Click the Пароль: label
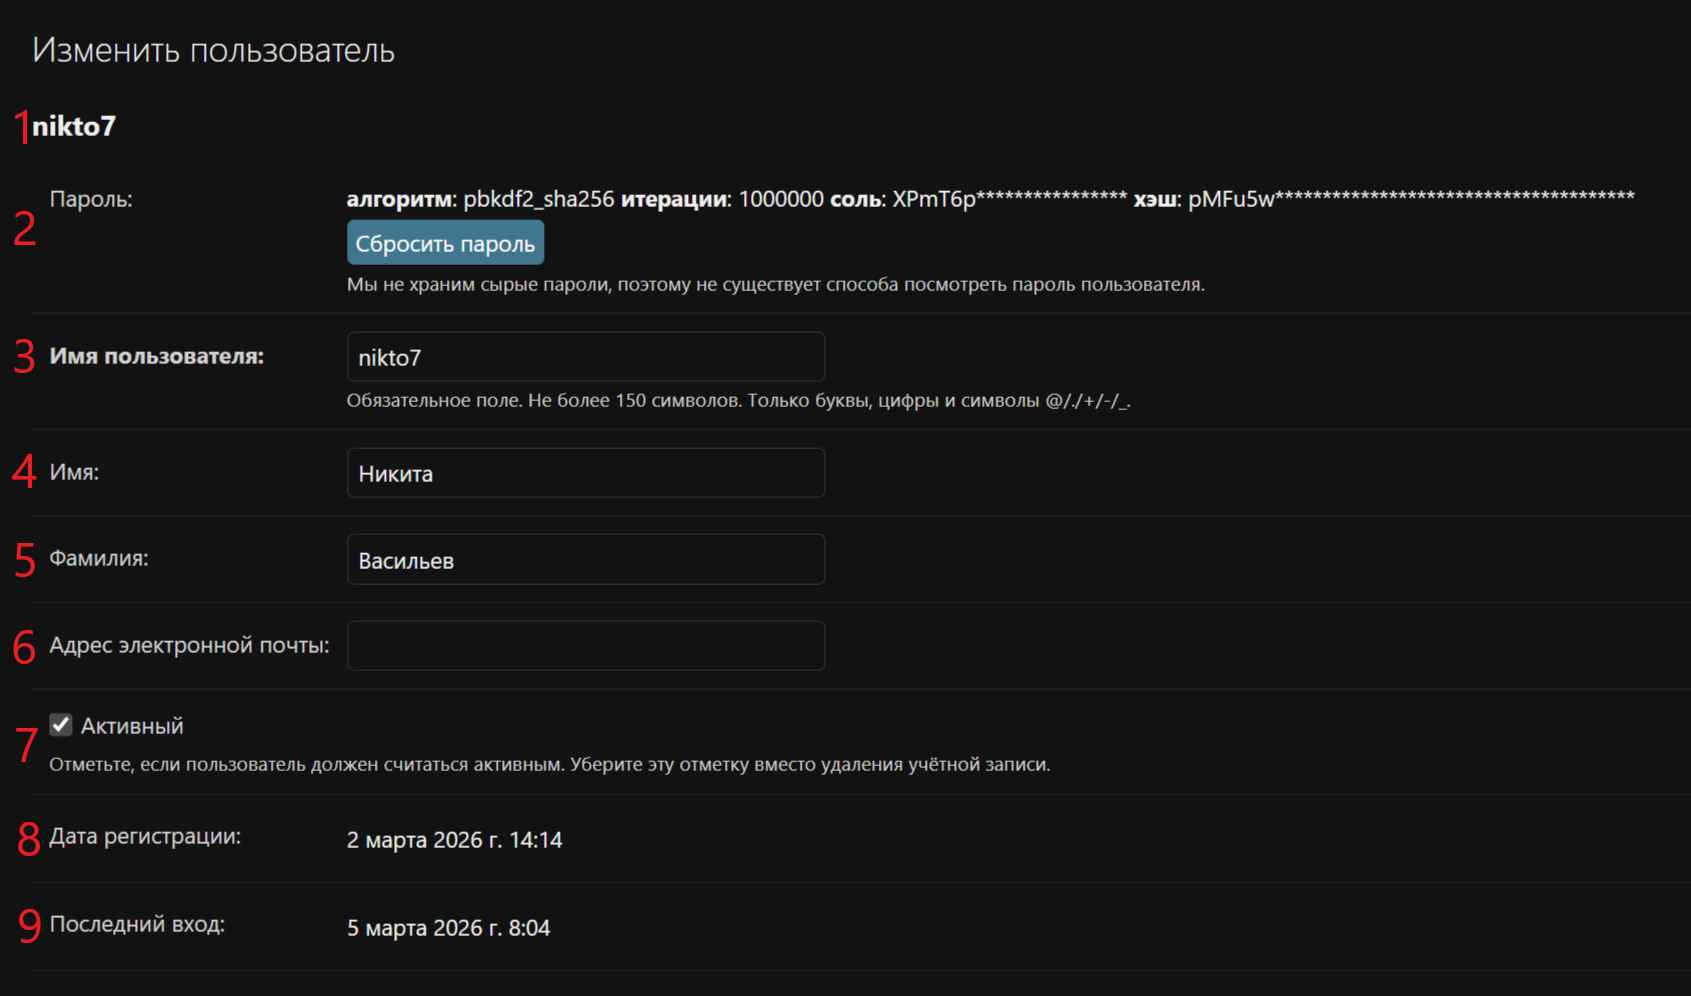 pos(91,199)
